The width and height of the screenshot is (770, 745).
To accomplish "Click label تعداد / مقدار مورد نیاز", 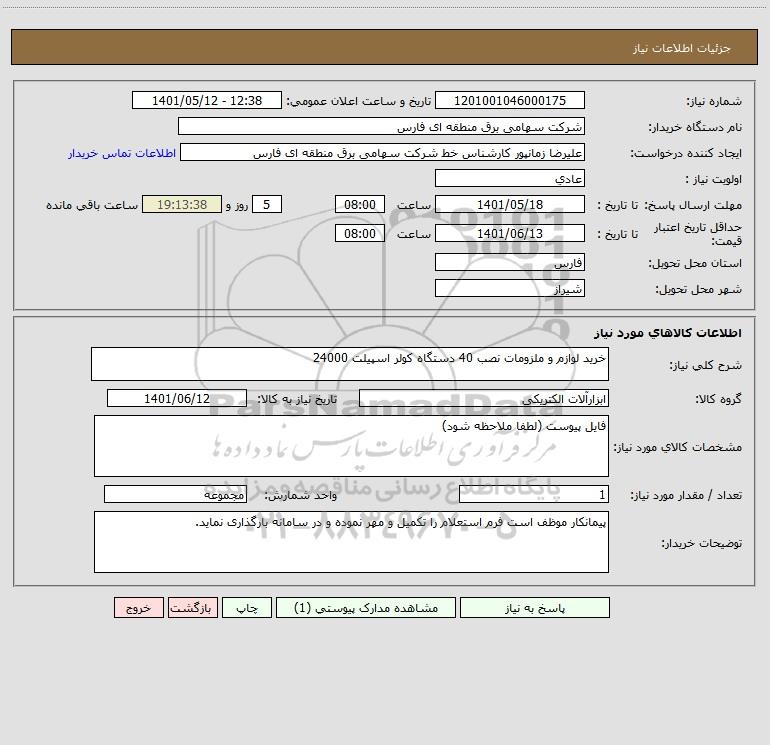I will 686,496.
